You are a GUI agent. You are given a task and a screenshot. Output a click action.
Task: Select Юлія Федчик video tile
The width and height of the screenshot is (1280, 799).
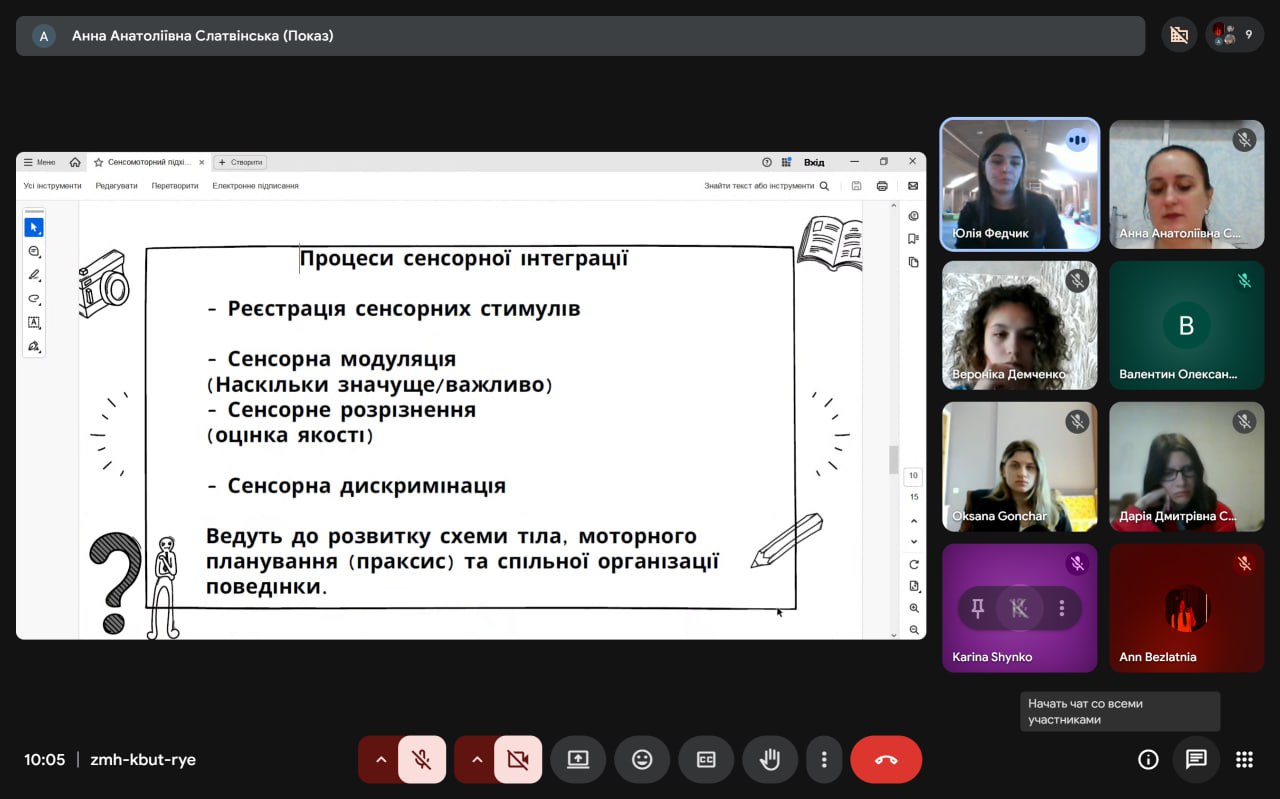(x=1020, y=185)
